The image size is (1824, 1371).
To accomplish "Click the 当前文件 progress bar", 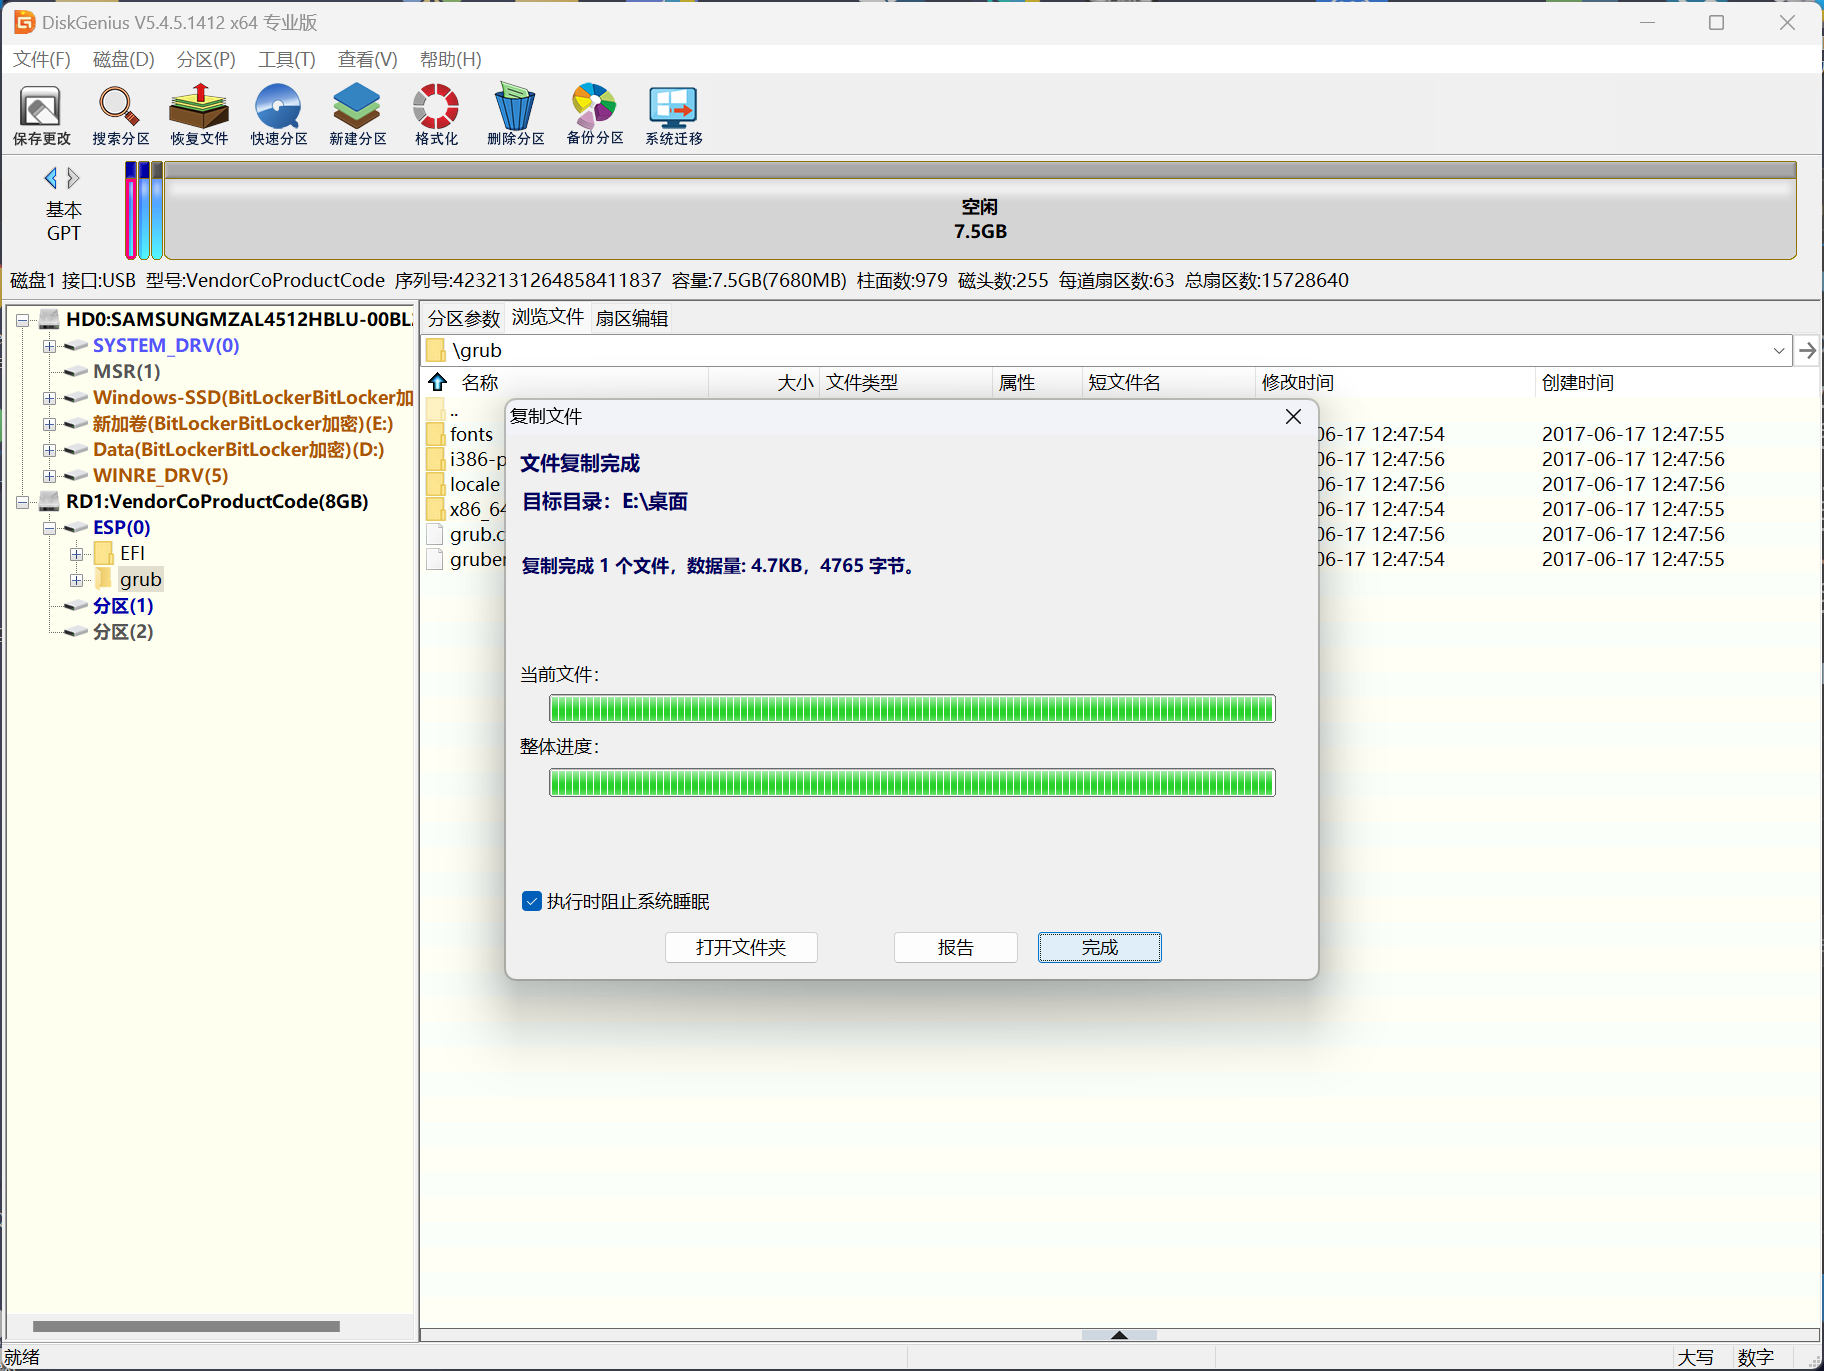I will 912,709.
